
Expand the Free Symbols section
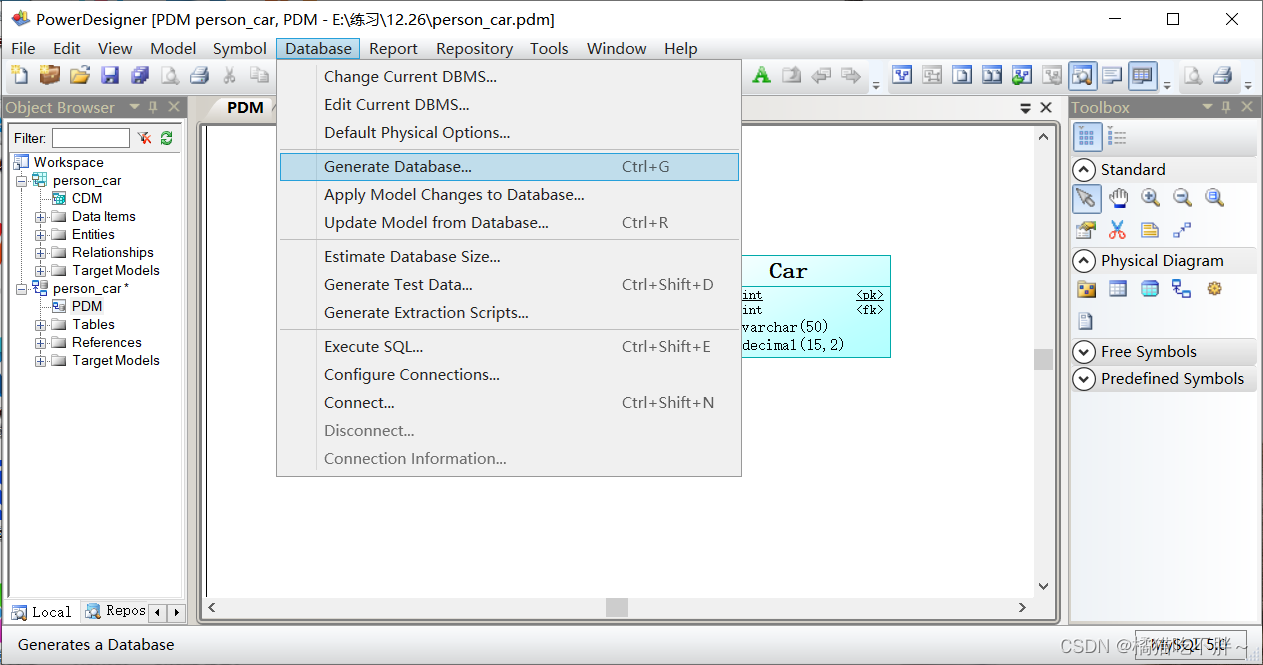click(1084, 351)
